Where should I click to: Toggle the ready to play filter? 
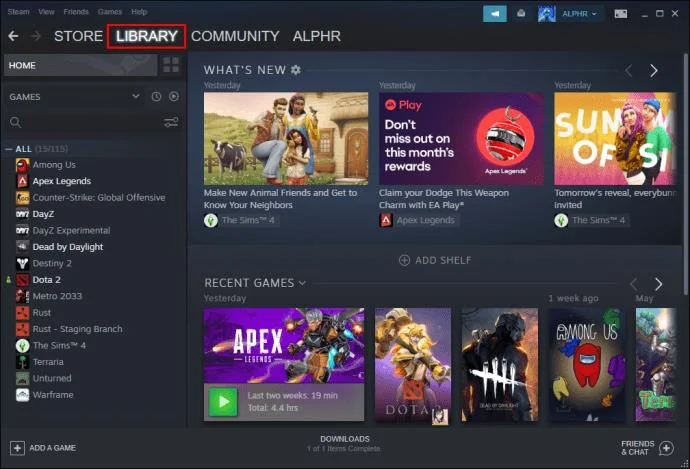point(174,96)
